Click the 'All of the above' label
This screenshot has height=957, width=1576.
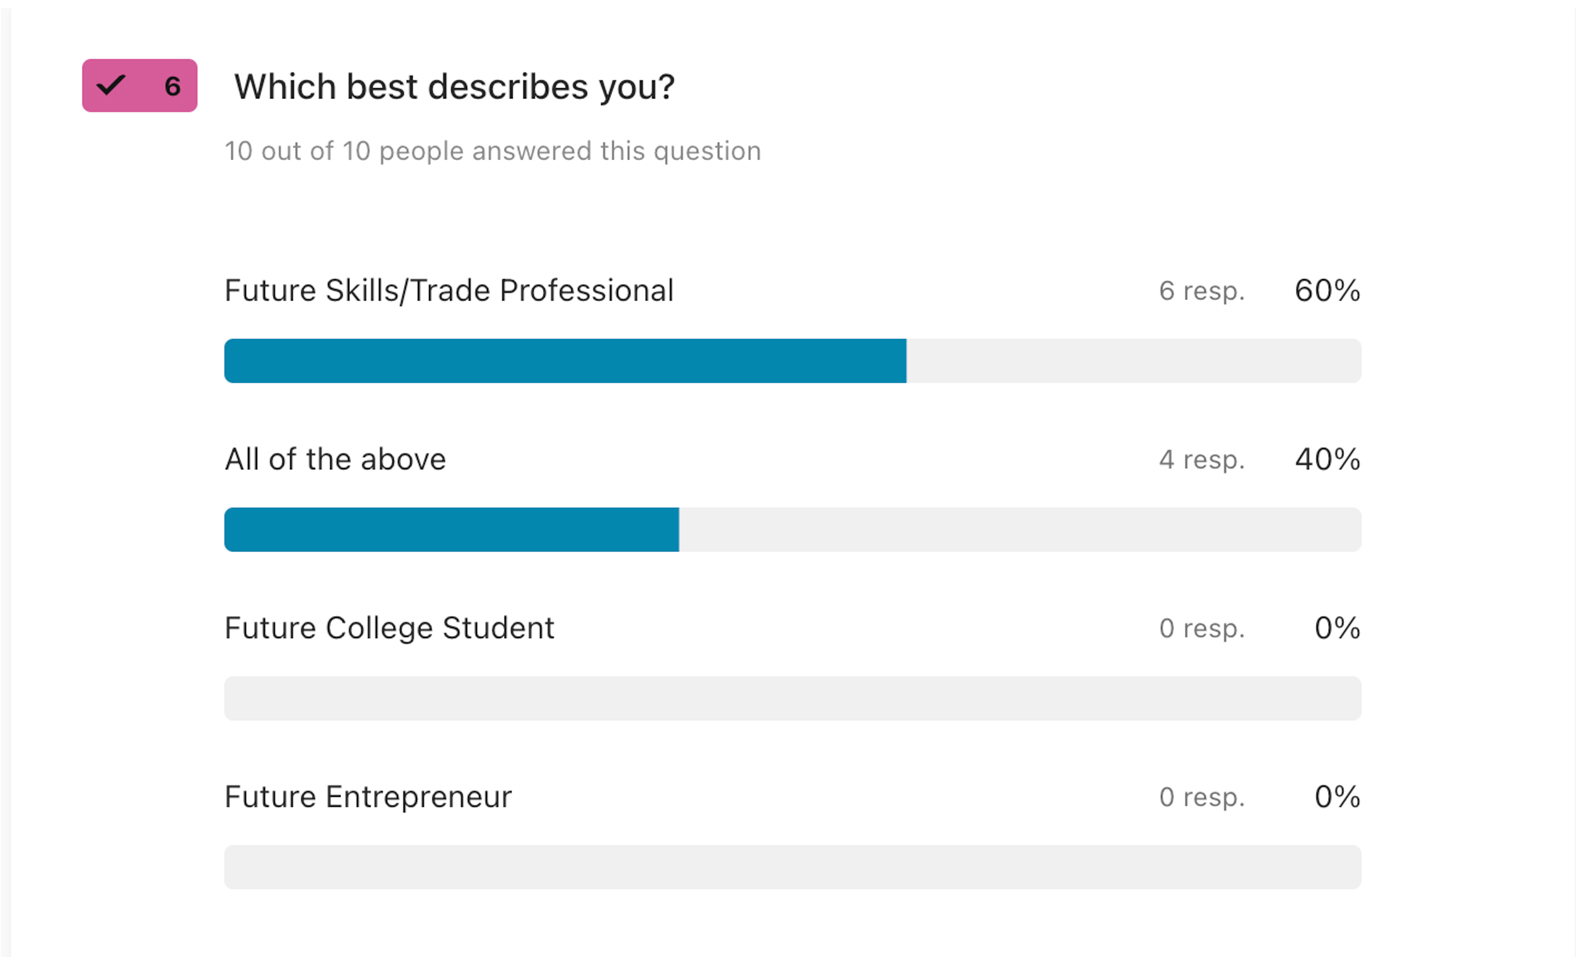coord(335,459)
